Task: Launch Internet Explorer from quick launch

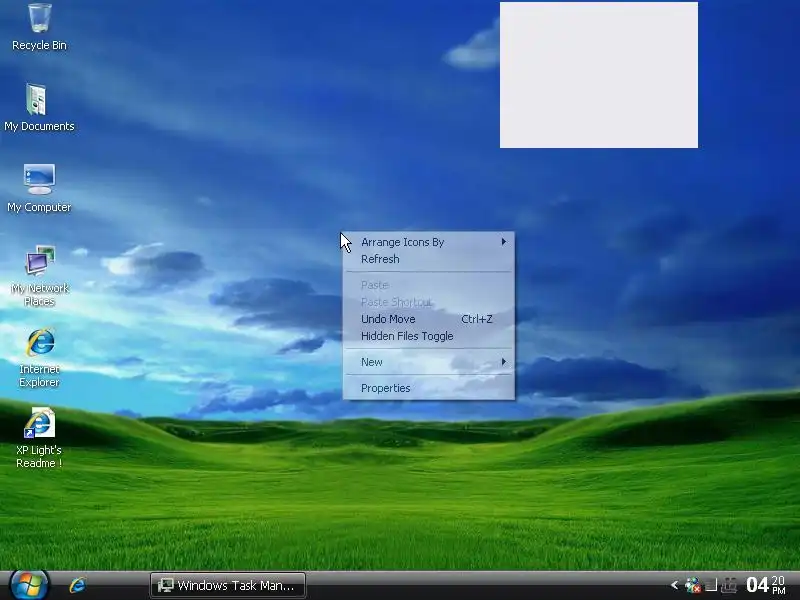Action: coord(78,585)
